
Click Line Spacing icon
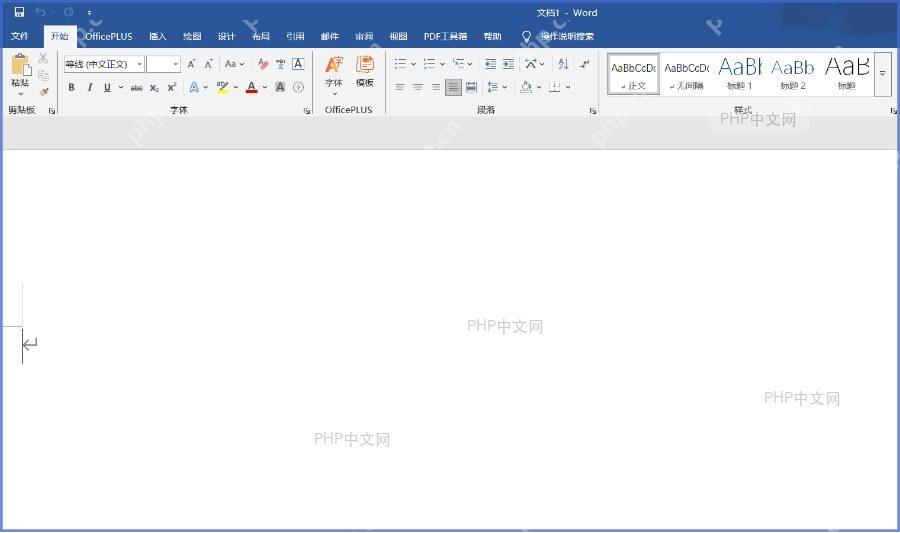click(x=492, y=87)
